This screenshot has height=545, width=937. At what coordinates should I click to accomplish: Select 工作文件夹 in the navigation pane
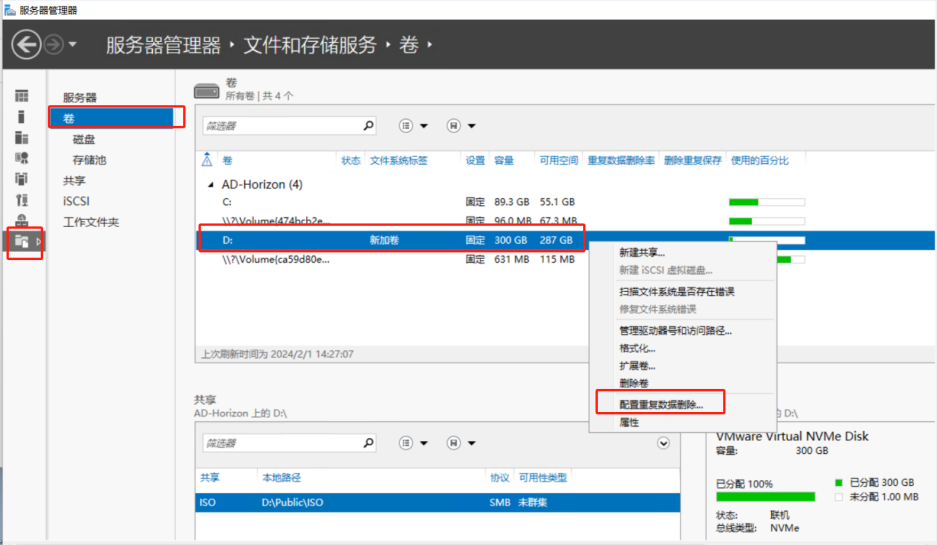(91, 222)
